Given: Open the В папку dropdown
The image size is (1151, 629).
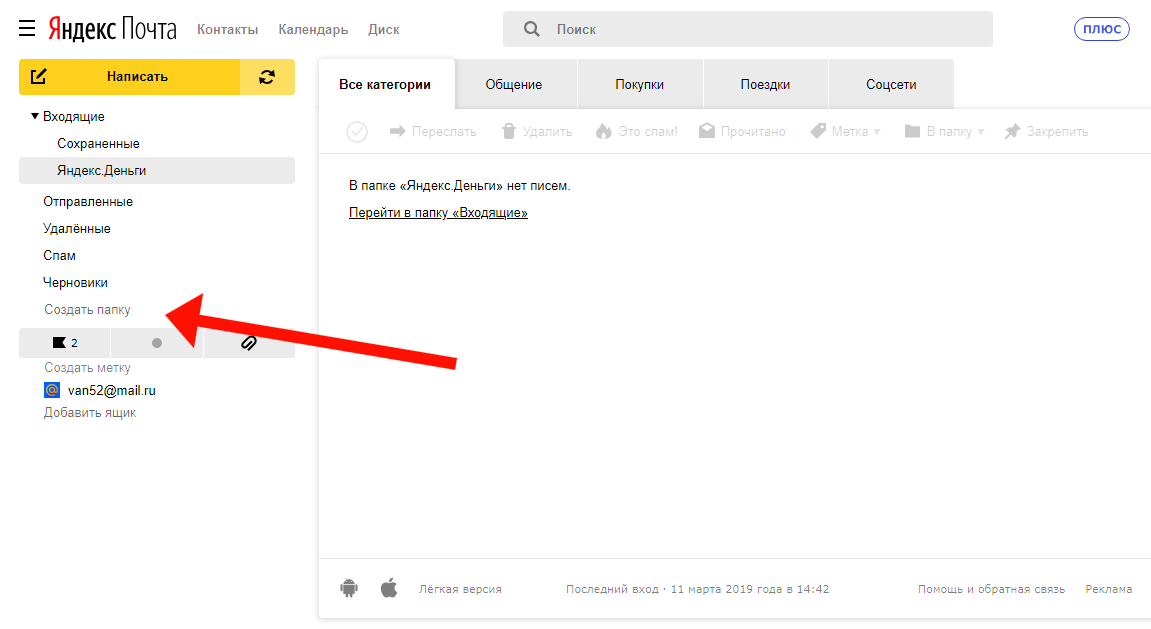Looking at the screenshot, I should pyautogui.click(x=944, y=132).
